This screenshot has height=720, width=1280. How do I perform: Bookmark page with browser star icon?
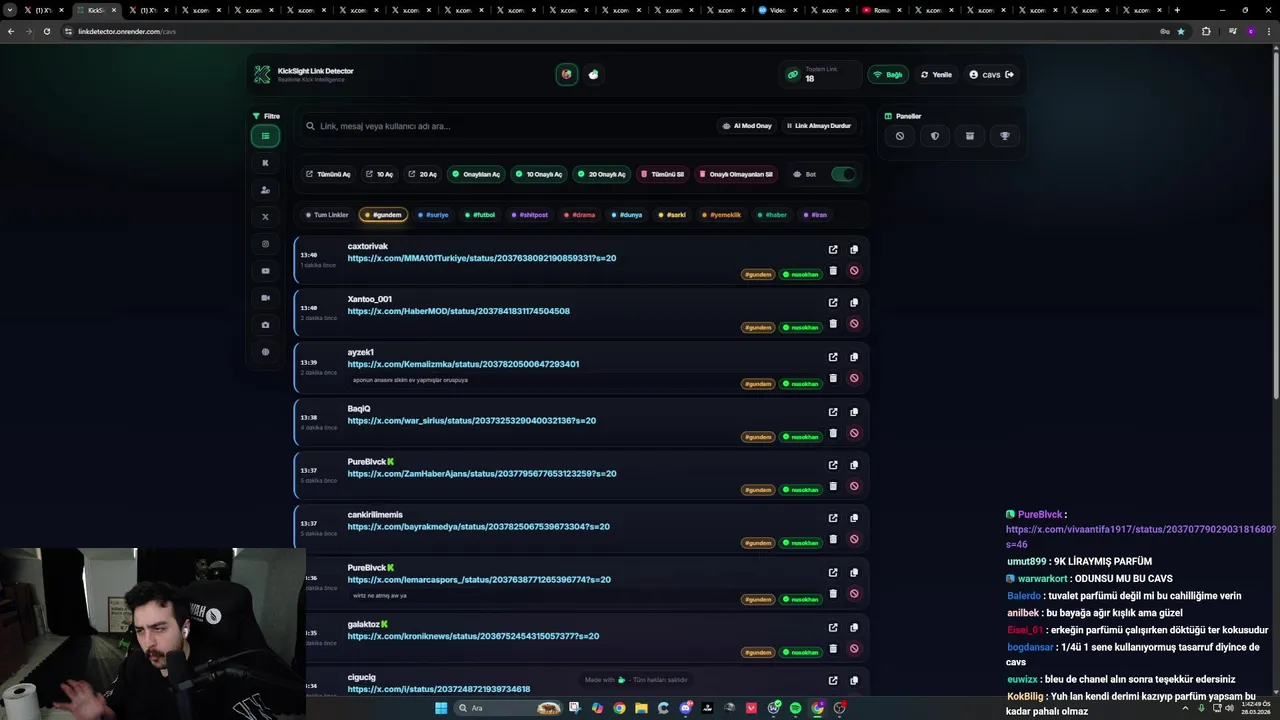(x=1181, y=31)
